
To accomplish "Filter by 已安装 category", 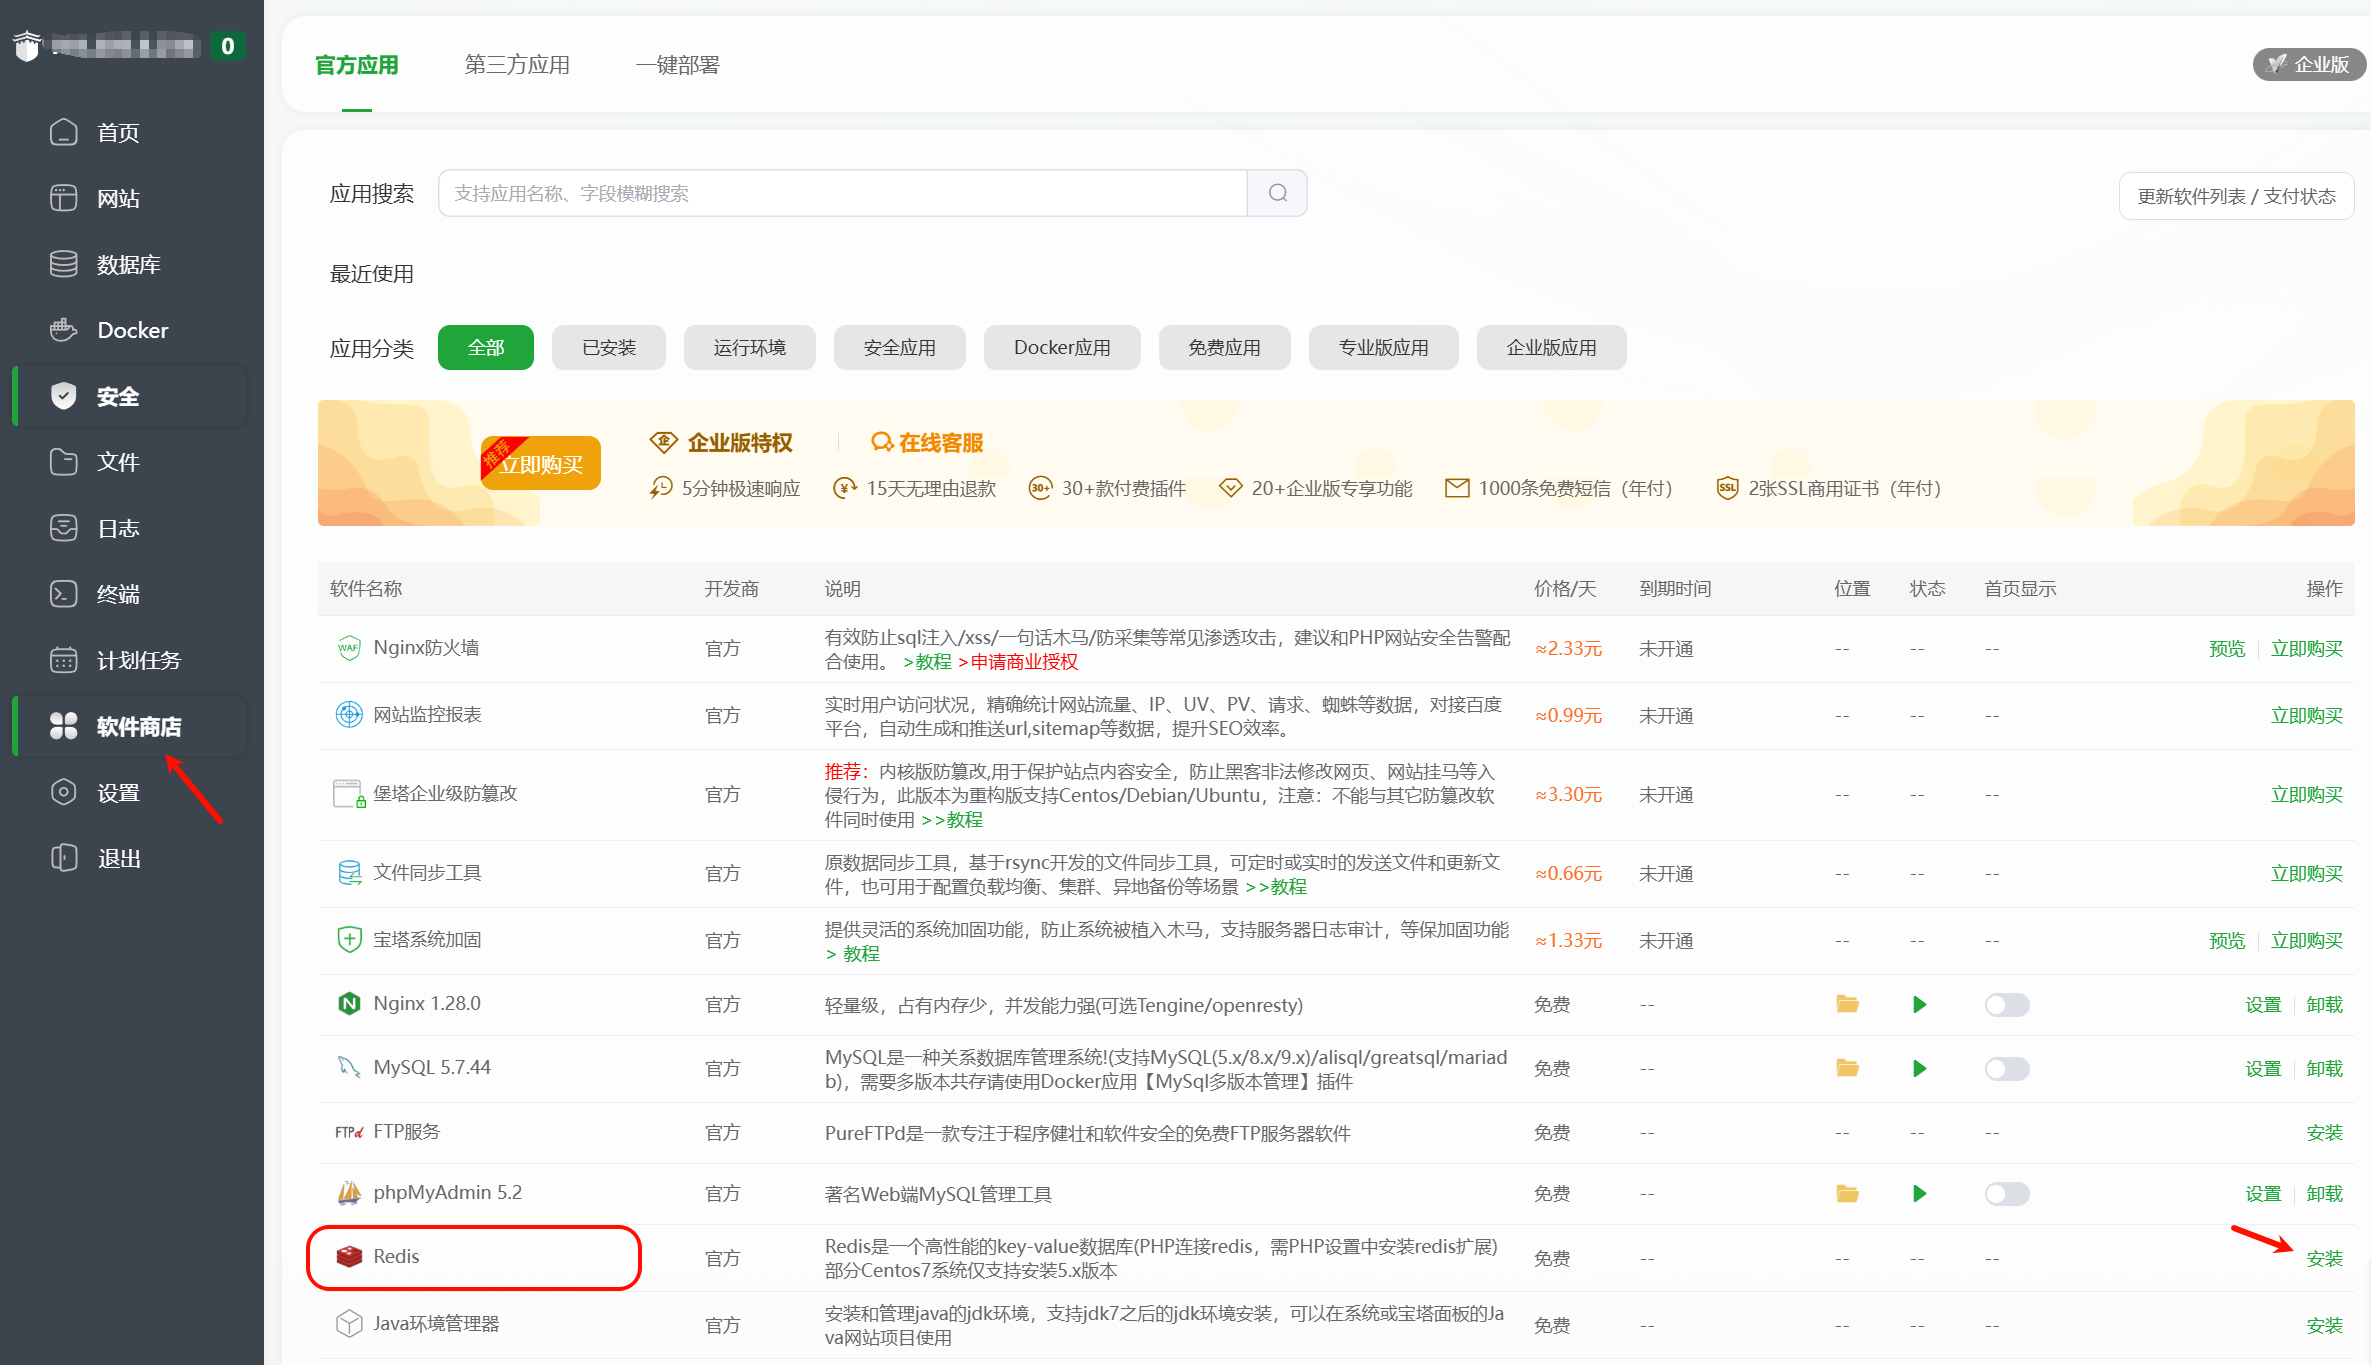I will point(608,347).
